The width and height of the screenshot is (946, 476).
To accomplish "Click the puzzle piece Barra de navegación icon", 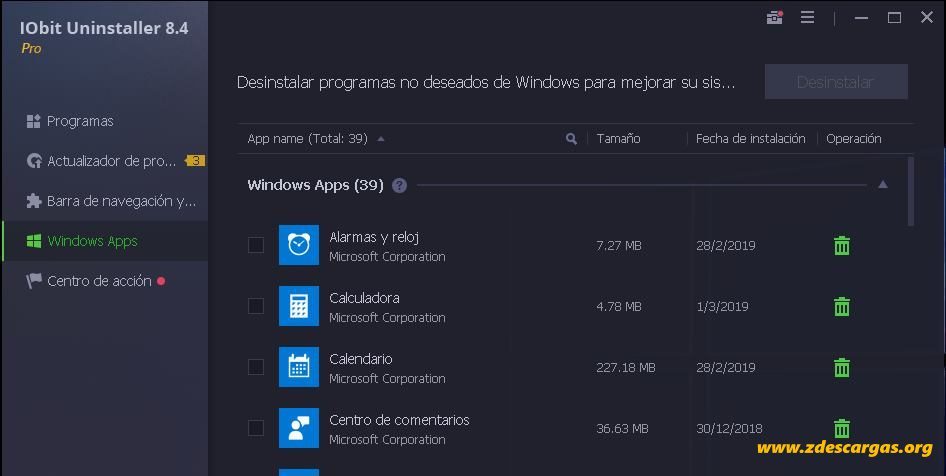I will pos(34,201).
